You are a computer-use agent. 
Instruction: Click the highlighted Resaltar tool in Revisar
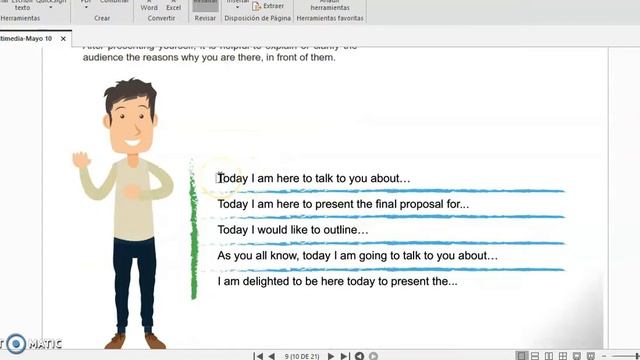click(x=205, y=5)
